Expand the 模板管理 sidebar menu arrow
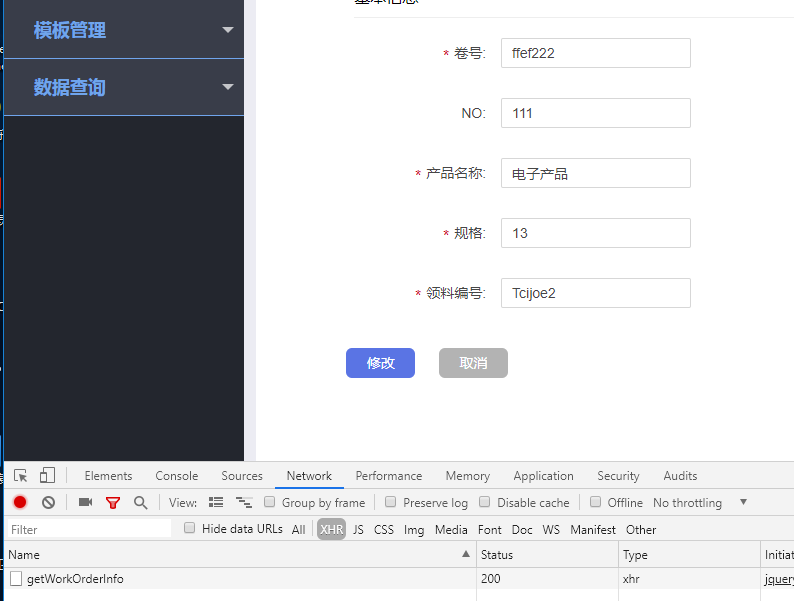This screenshot has width=794, height=601. click(228, 30)
